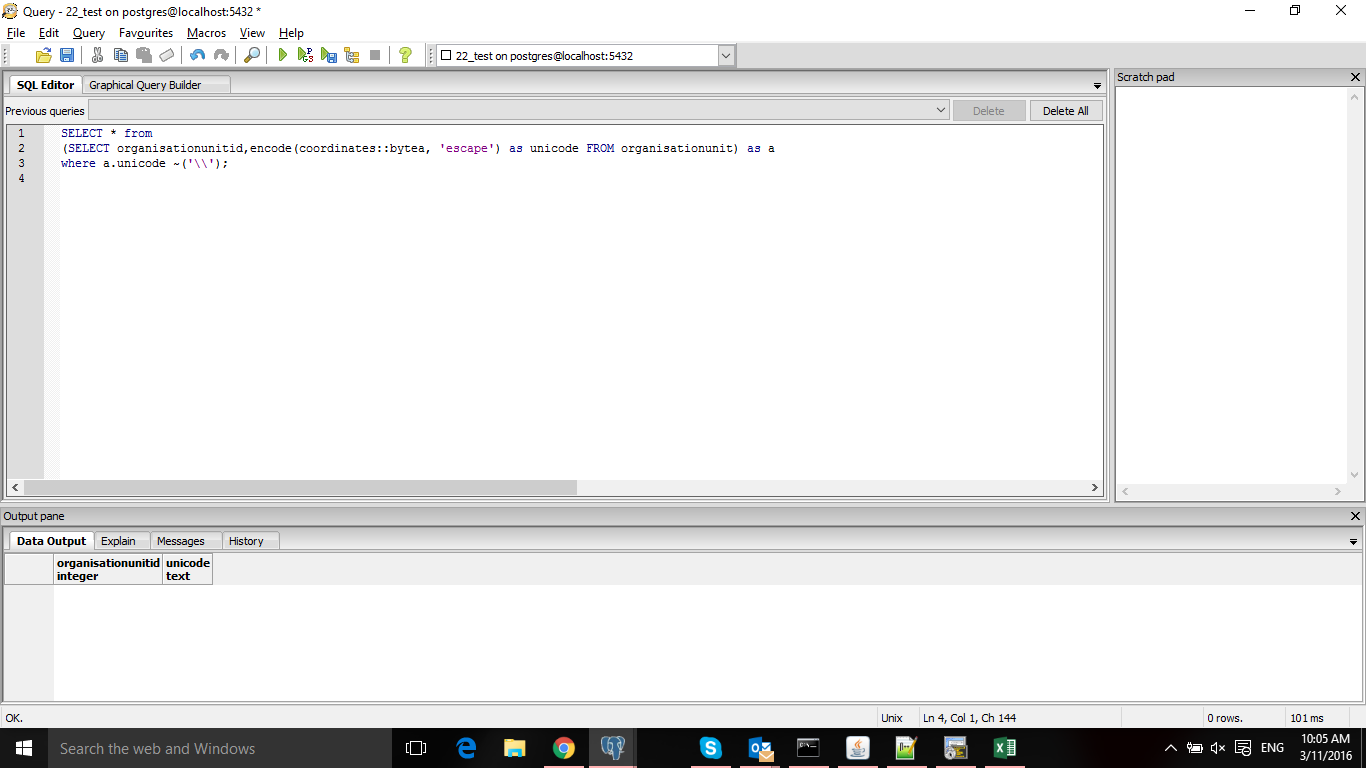Close the Scratch pad panel
Screen dimensions: 1366x768
(1355, 77)
